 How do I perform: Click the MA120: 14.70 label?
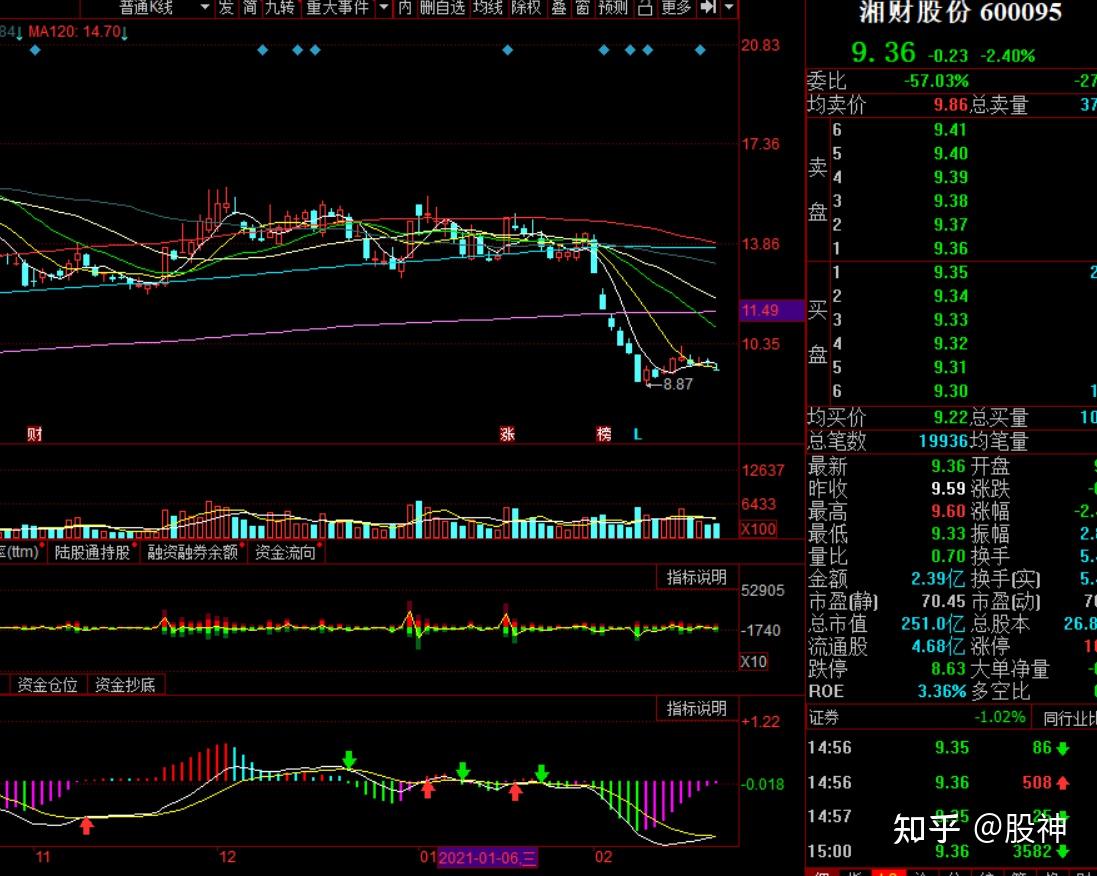(75, 31)
